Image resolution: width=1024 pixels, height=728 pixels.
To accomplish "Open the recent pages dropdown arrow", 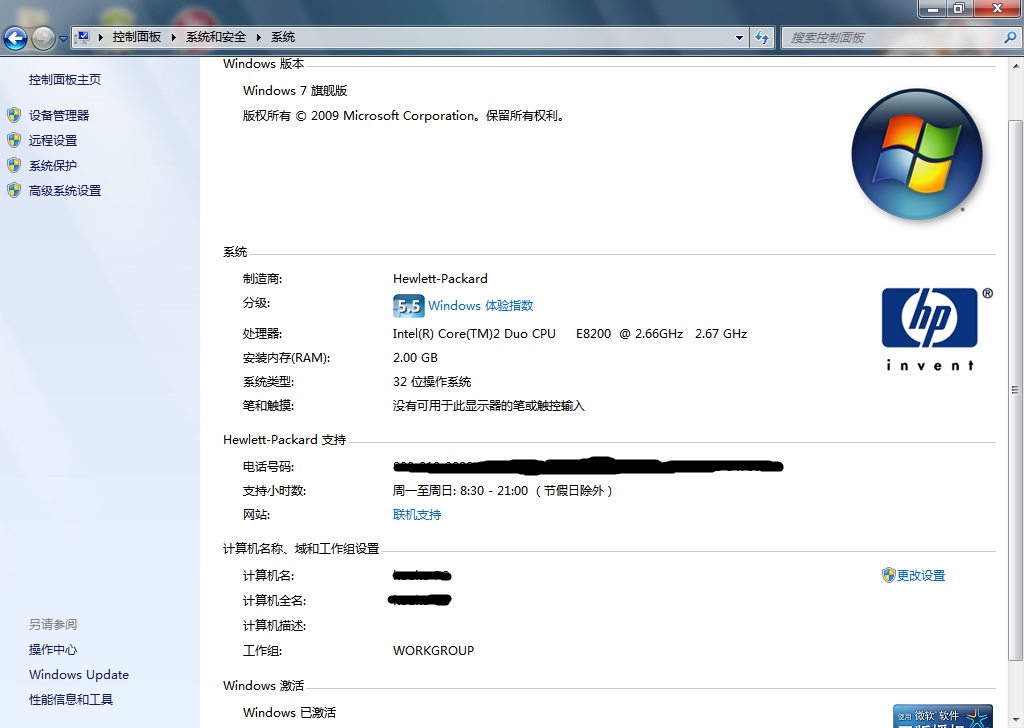I will (x=63, y=39).
